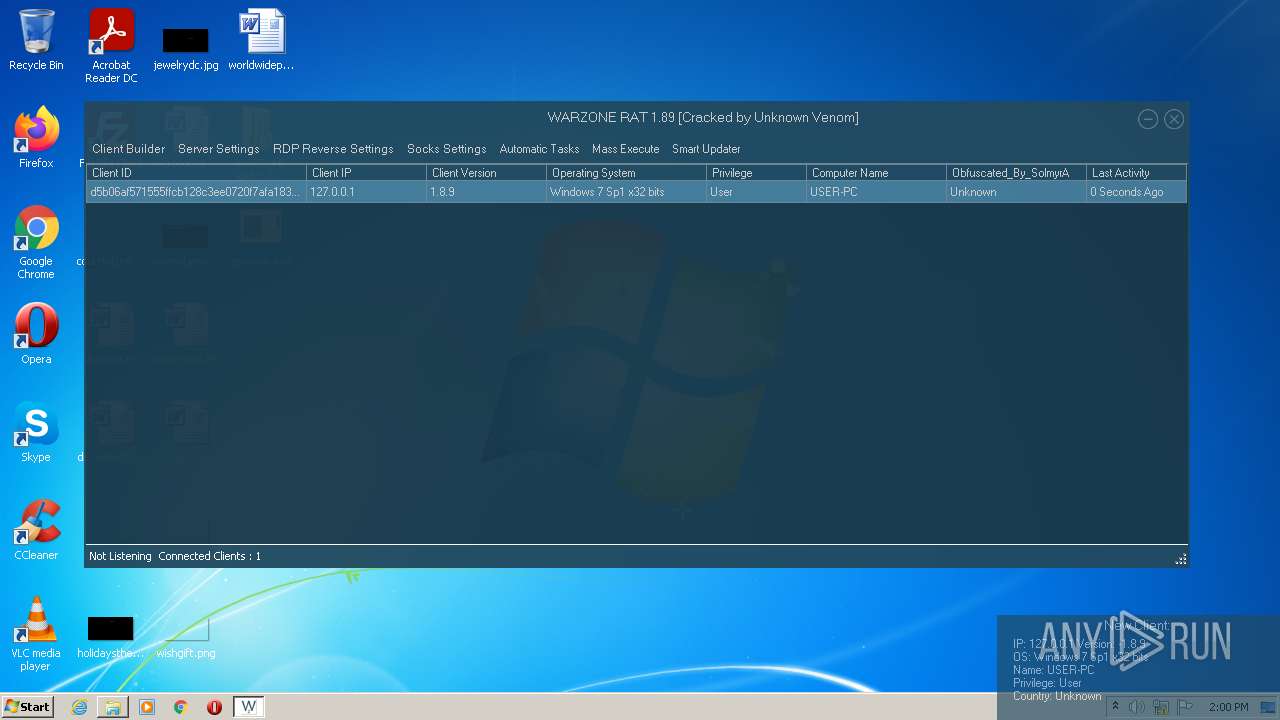Click the Windows 7 Sp1 x32 bits cell
Screen dimensions: 1280x720
pyautogui.click(x=626, y=192)
